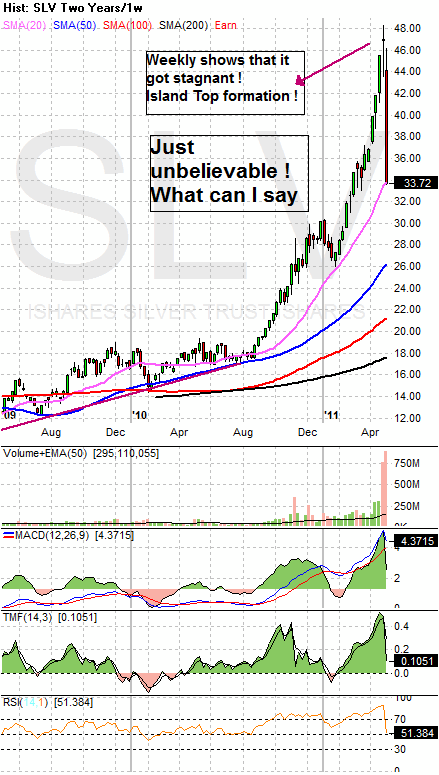The image size is (439, 775).
Task: Select the blue SMA(50) legend label
Action: (76, 25)
